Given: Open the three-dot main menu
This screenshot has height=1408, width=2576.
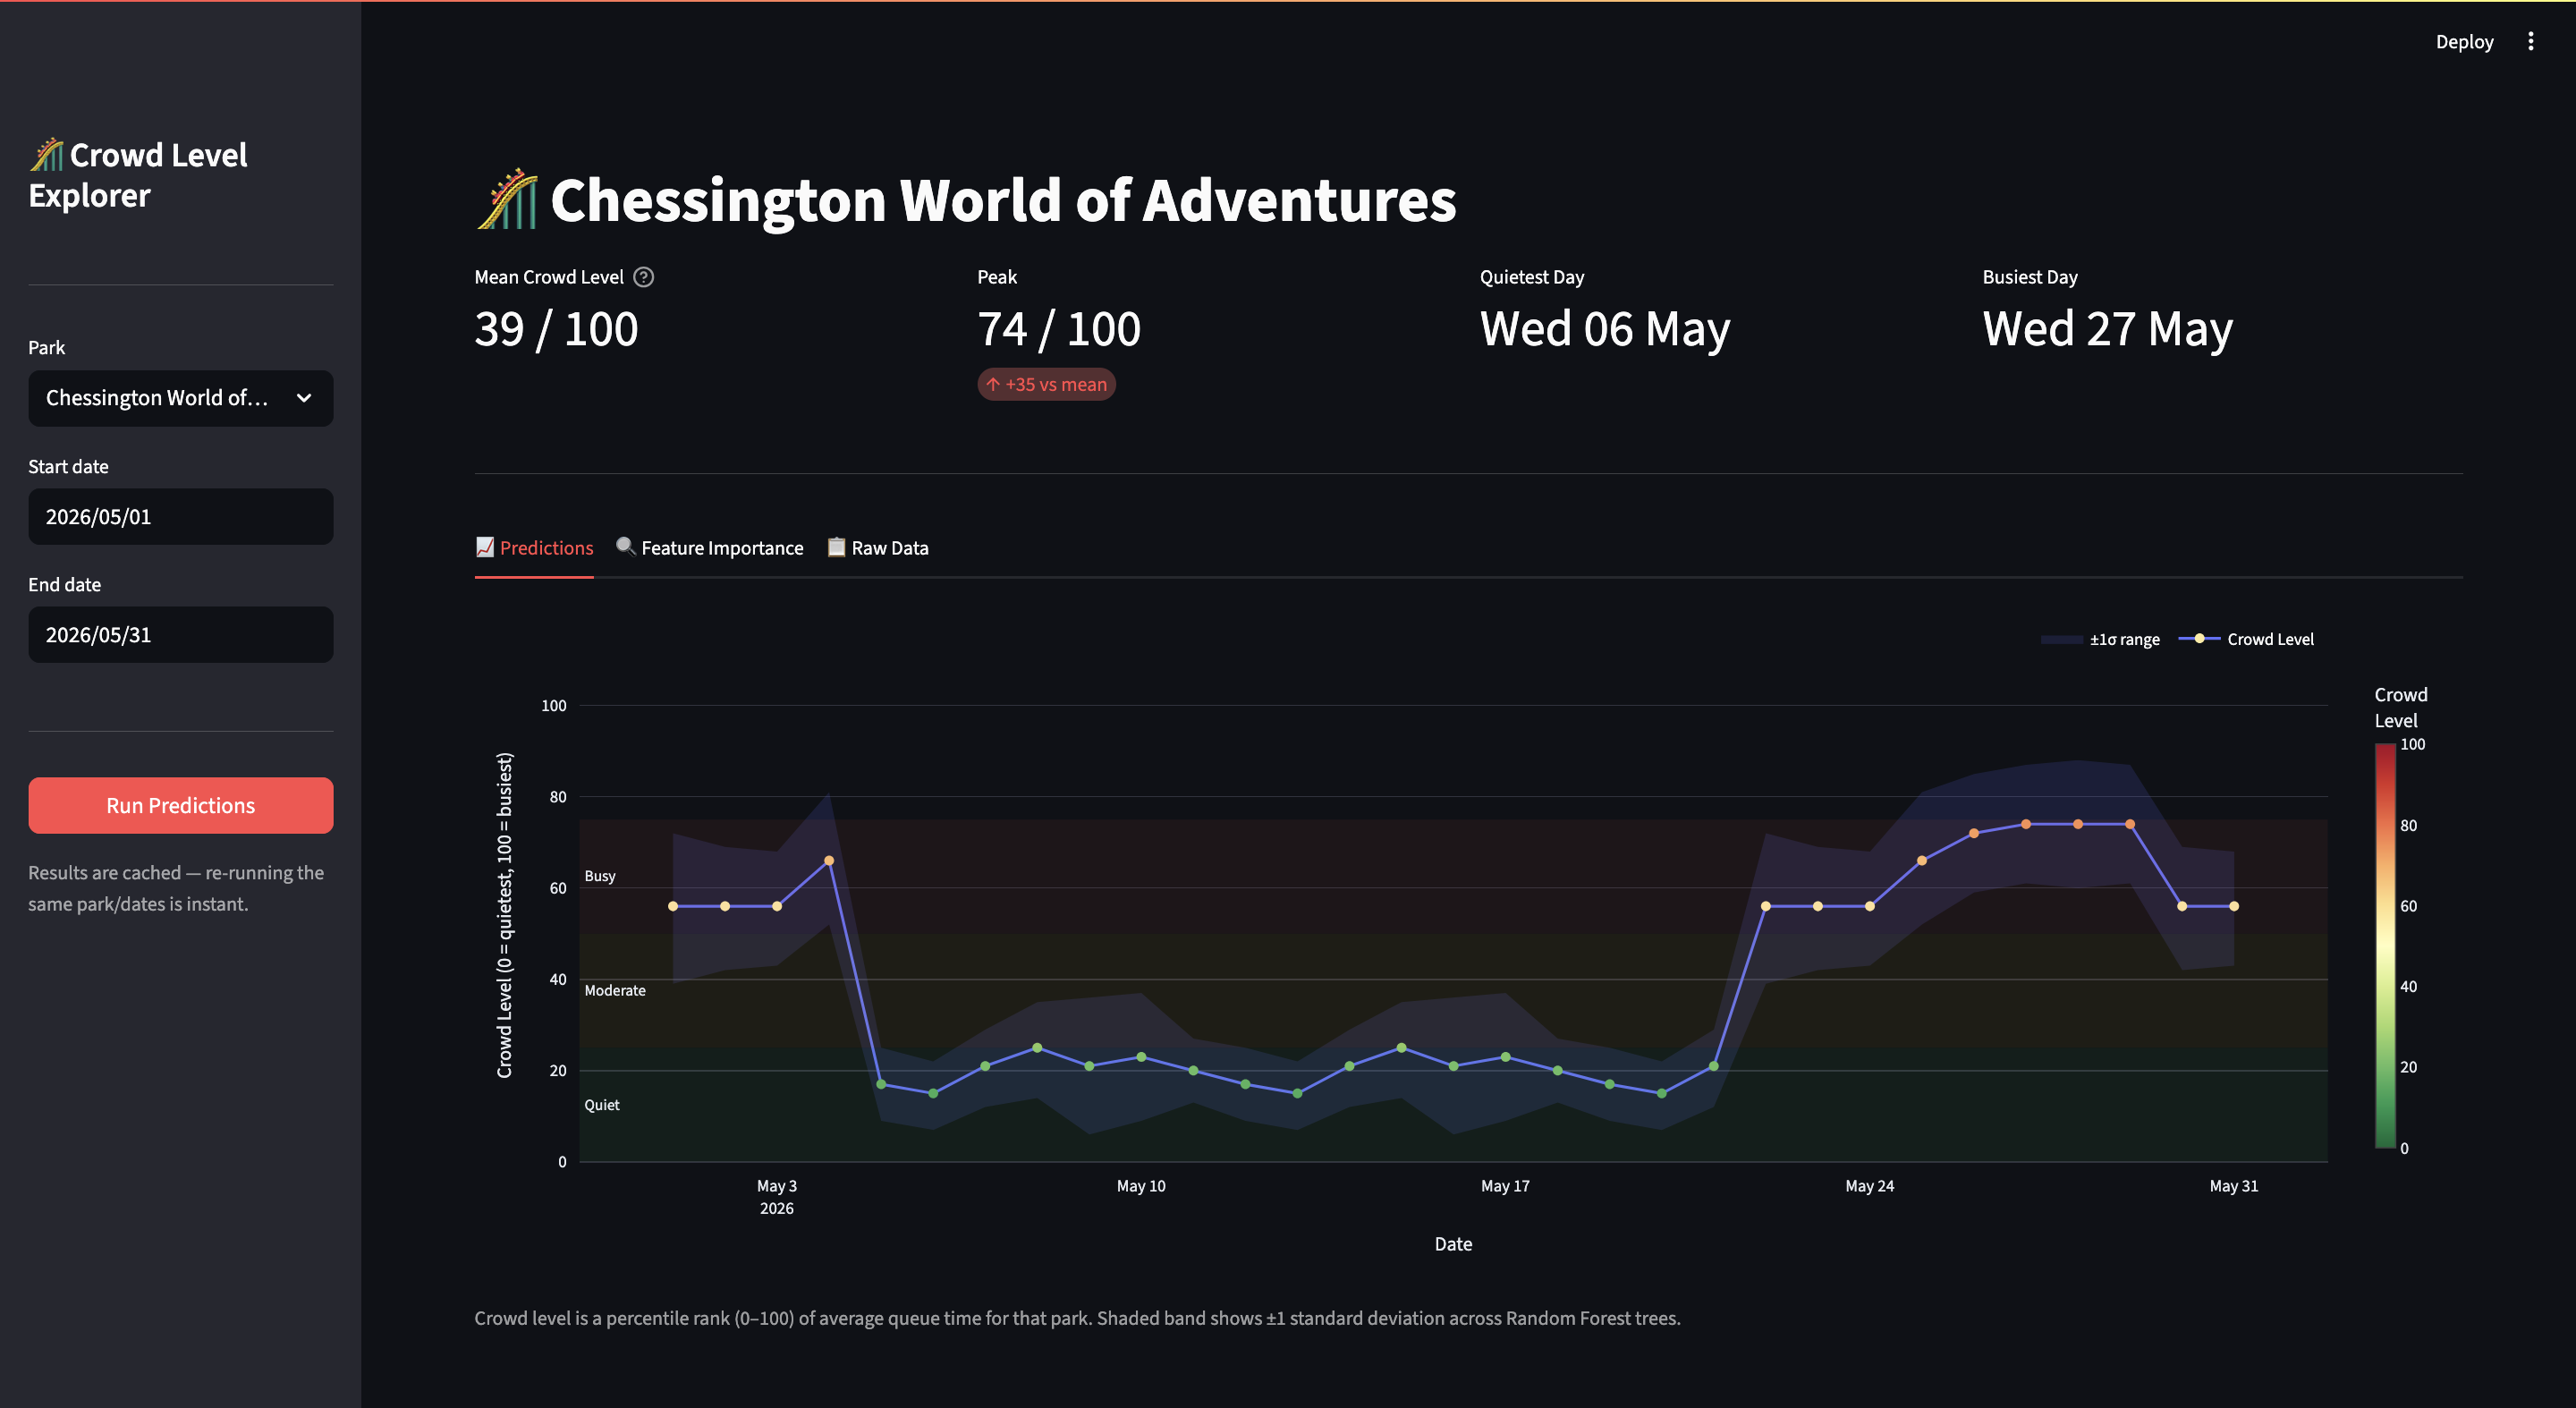Looking at the screenshot, I should pyautogui.click(x=2531, y=41).
